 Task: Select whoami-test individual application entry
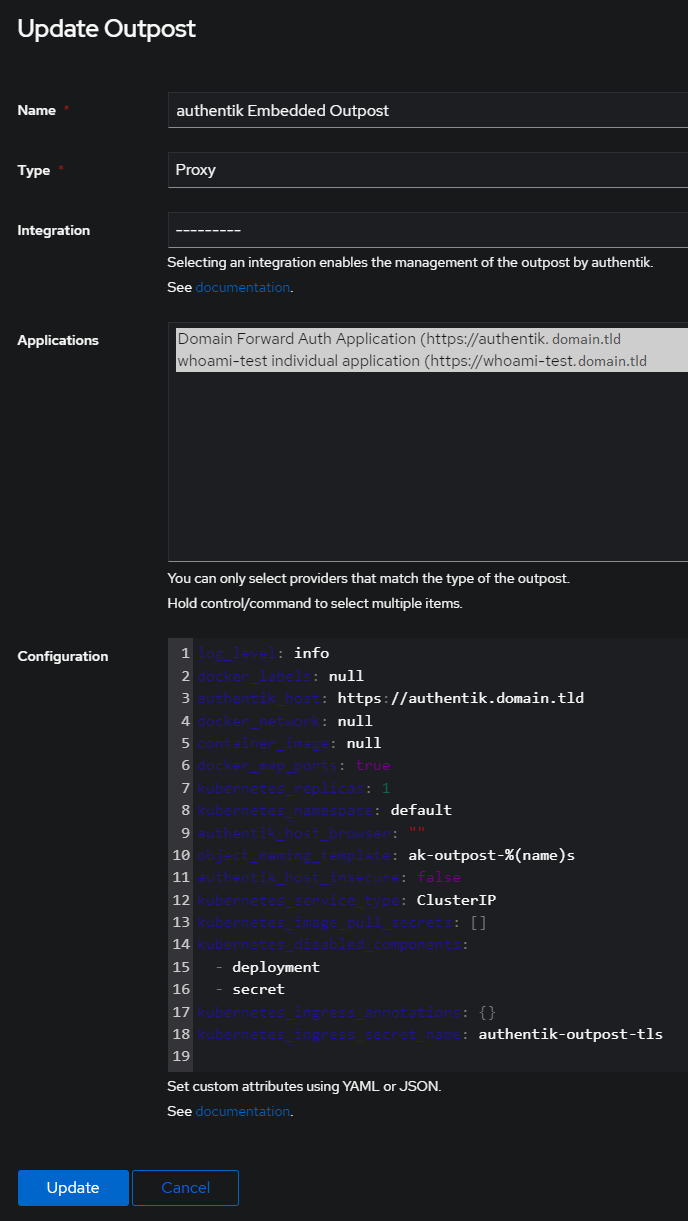point(432,361)
